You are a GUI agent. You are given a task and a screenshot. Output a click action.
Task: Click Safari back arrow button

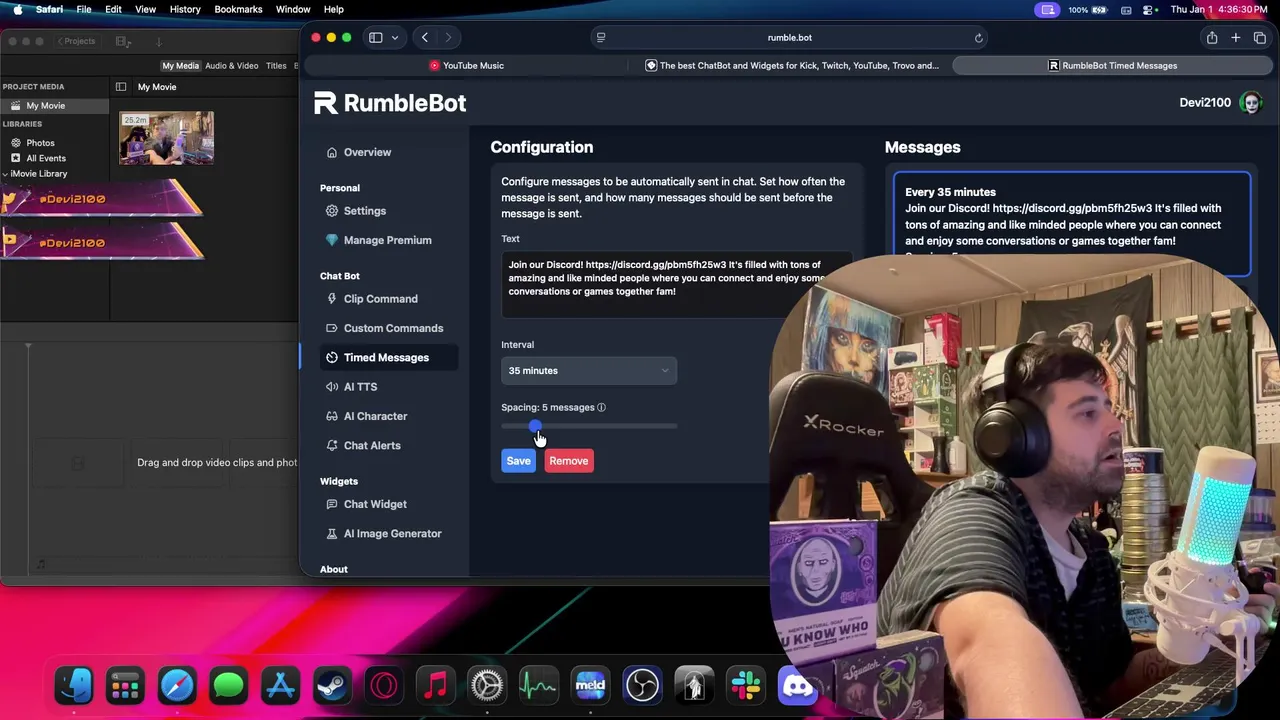pos(425,38)
